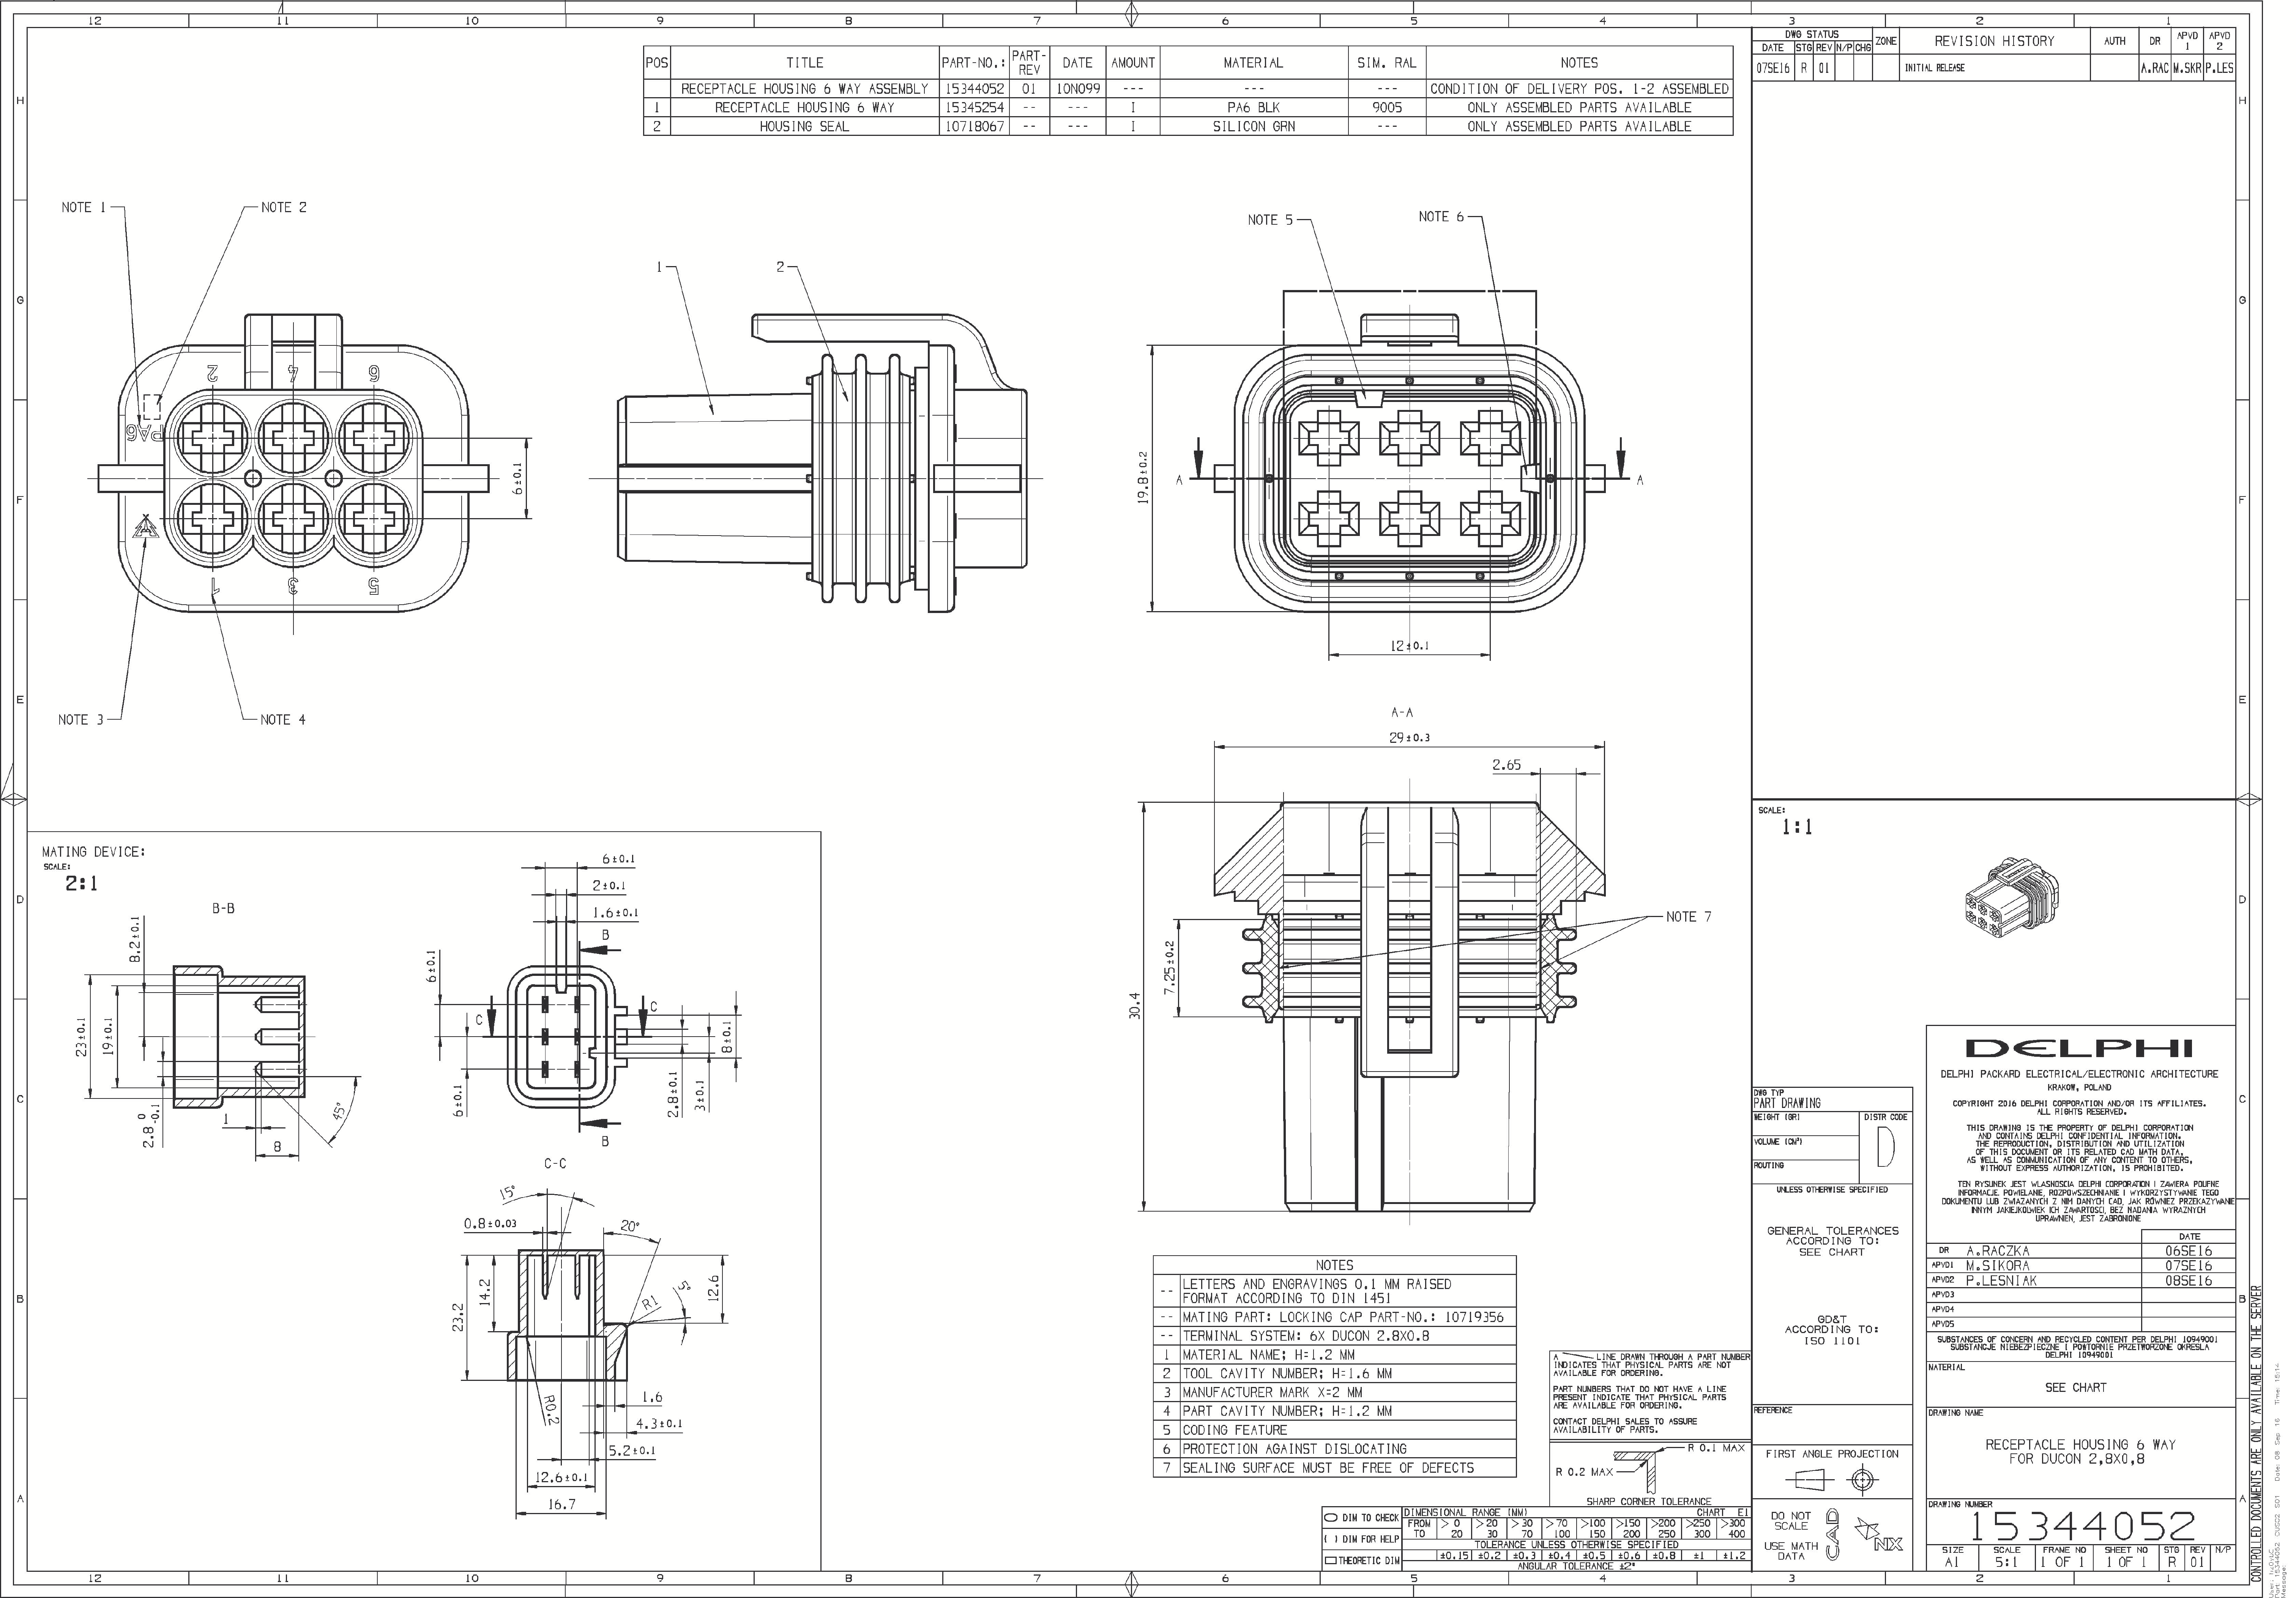The width and height of the screenshot is (2296, 1598).
Task: Click the 29±0.3 dimension in section A-A
Action: (x=1409, y=737)
